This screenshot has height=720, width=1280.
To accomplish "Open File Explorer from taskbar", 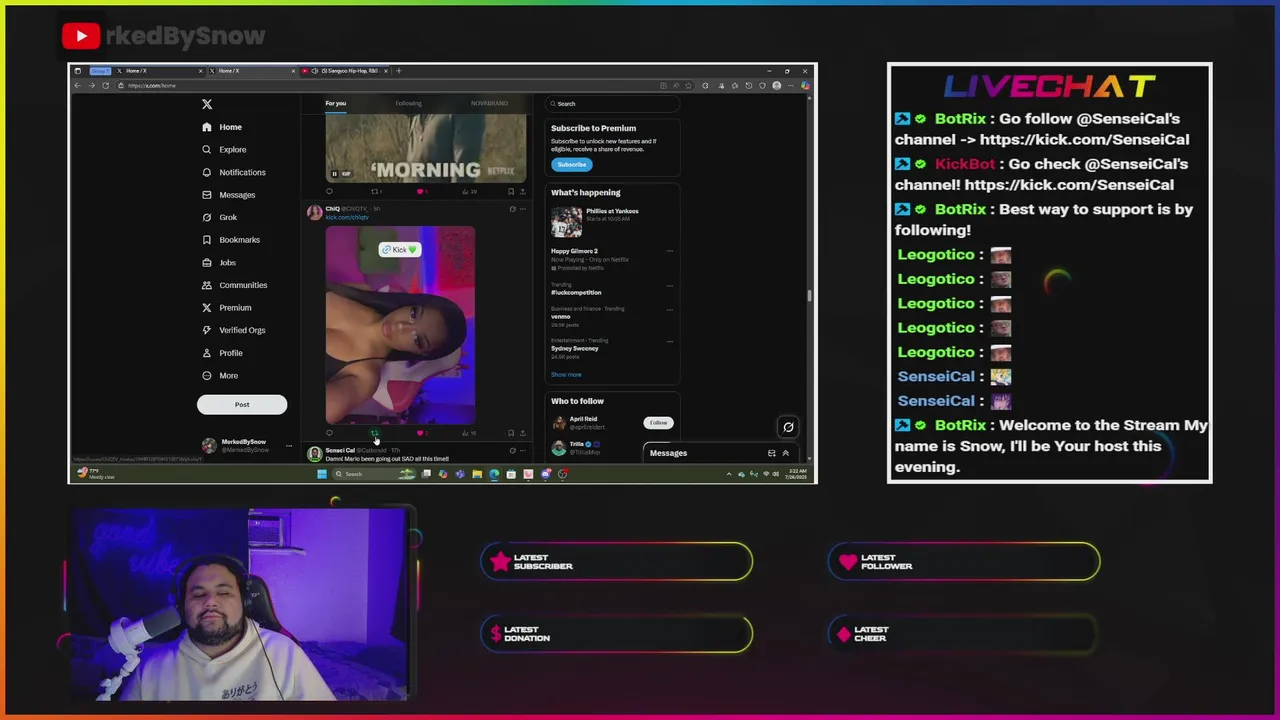I will coord(477,474).
